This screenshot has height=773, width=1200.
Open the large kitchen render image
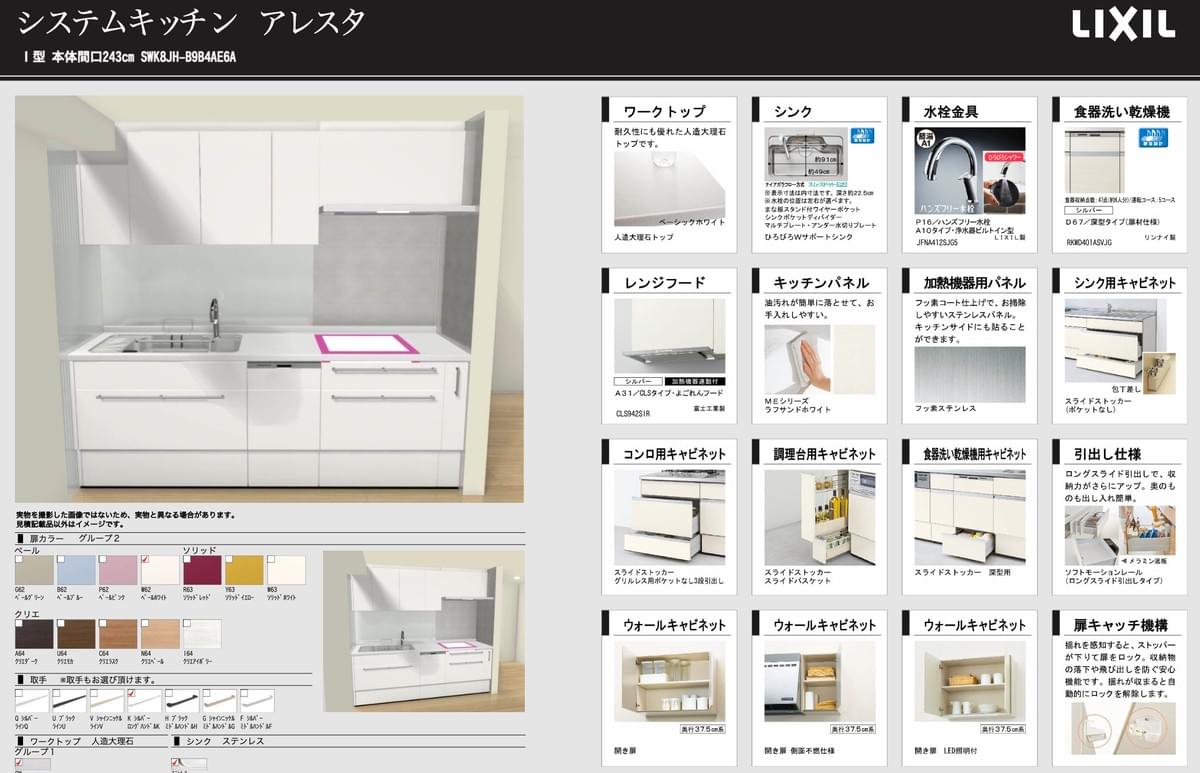coord(270,299)
